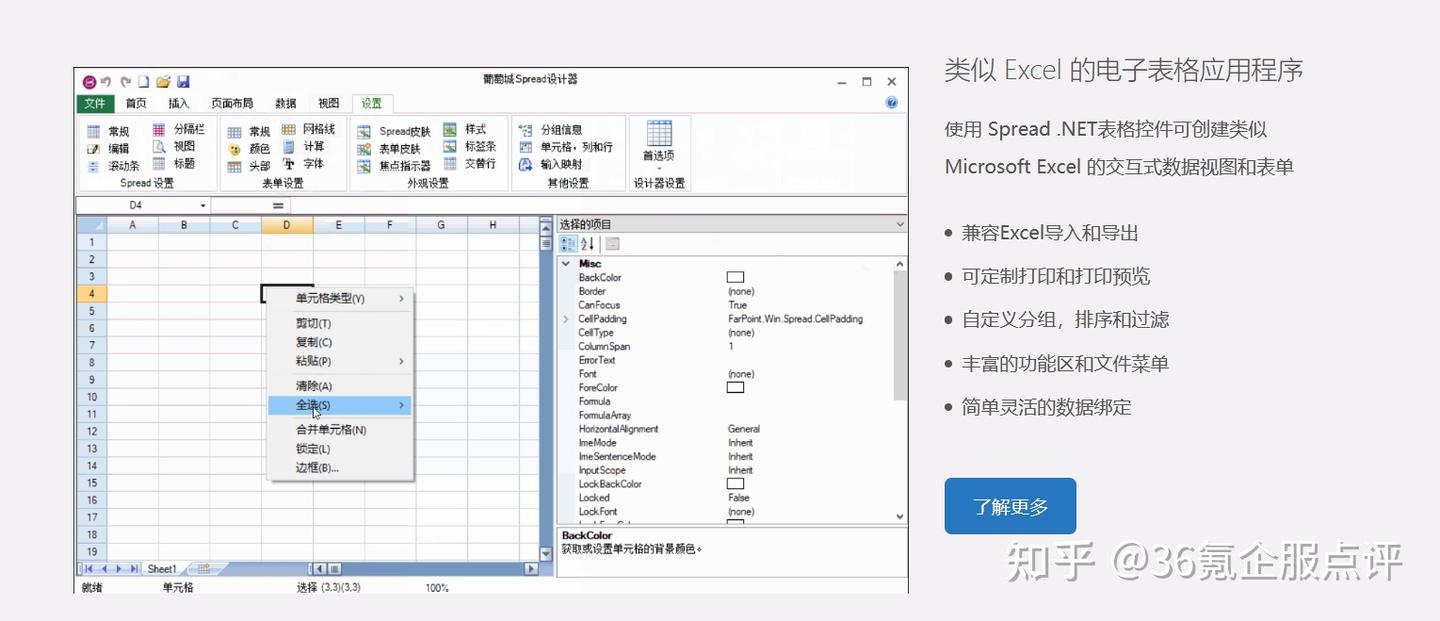Choose 边框(B)... in the context menu
Screen dimensions: 1440x621
[x=340, y=467]
